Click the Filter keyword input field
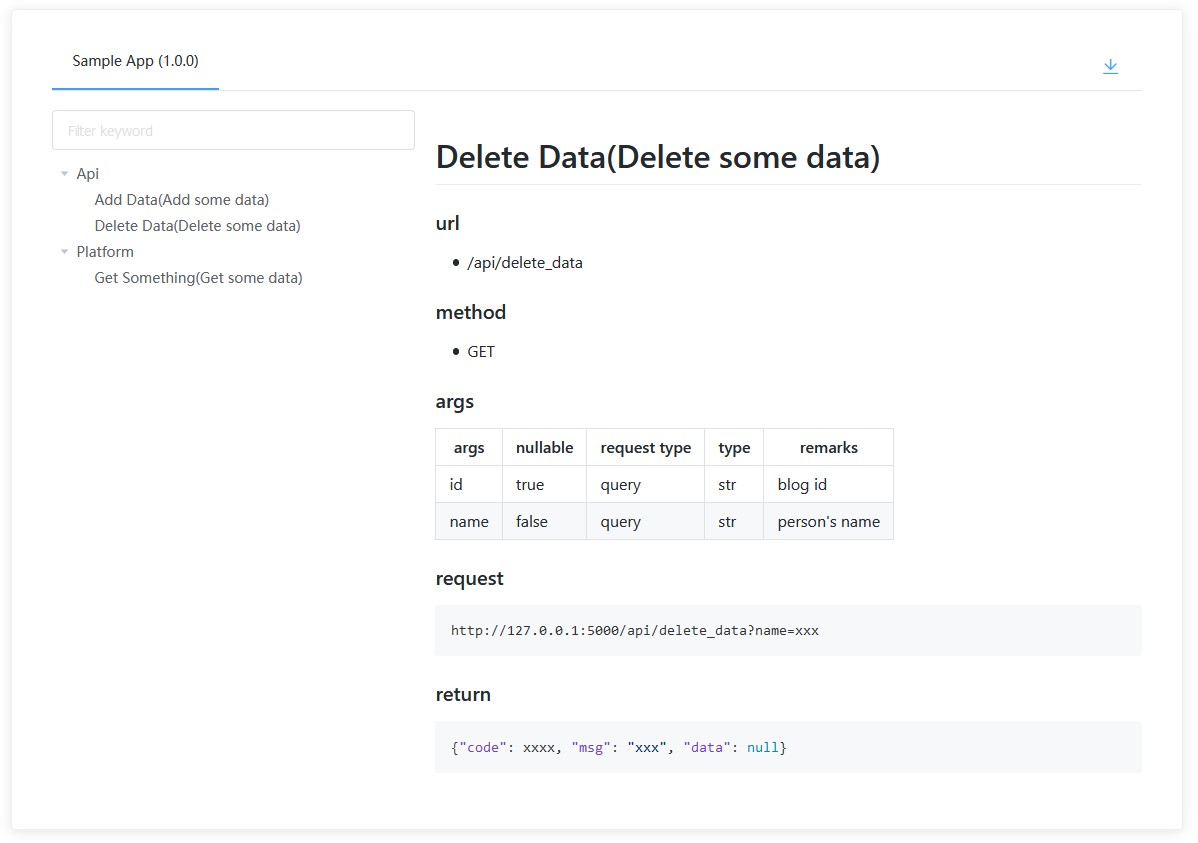This screenshot has height=843, width=1198. [x=233, y=131]
